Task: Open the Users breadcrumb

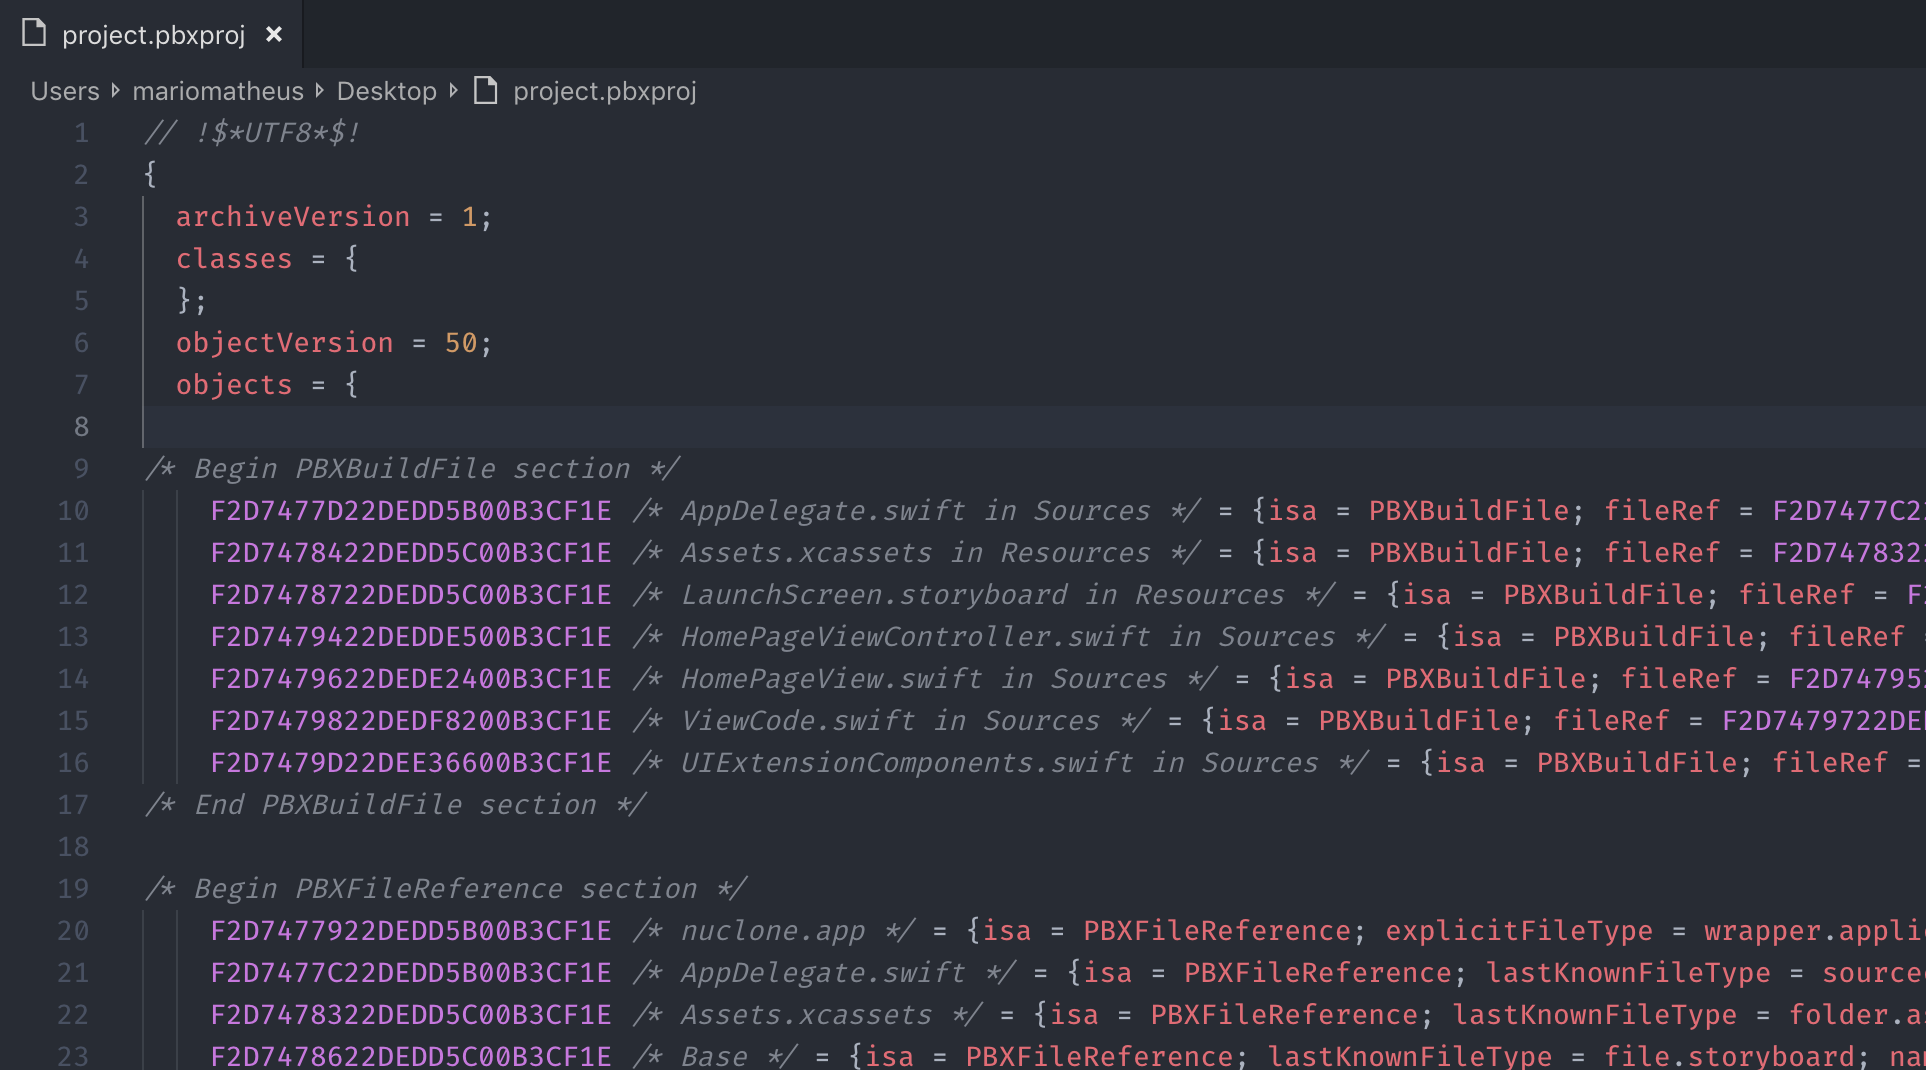Action: click(65, 91)
